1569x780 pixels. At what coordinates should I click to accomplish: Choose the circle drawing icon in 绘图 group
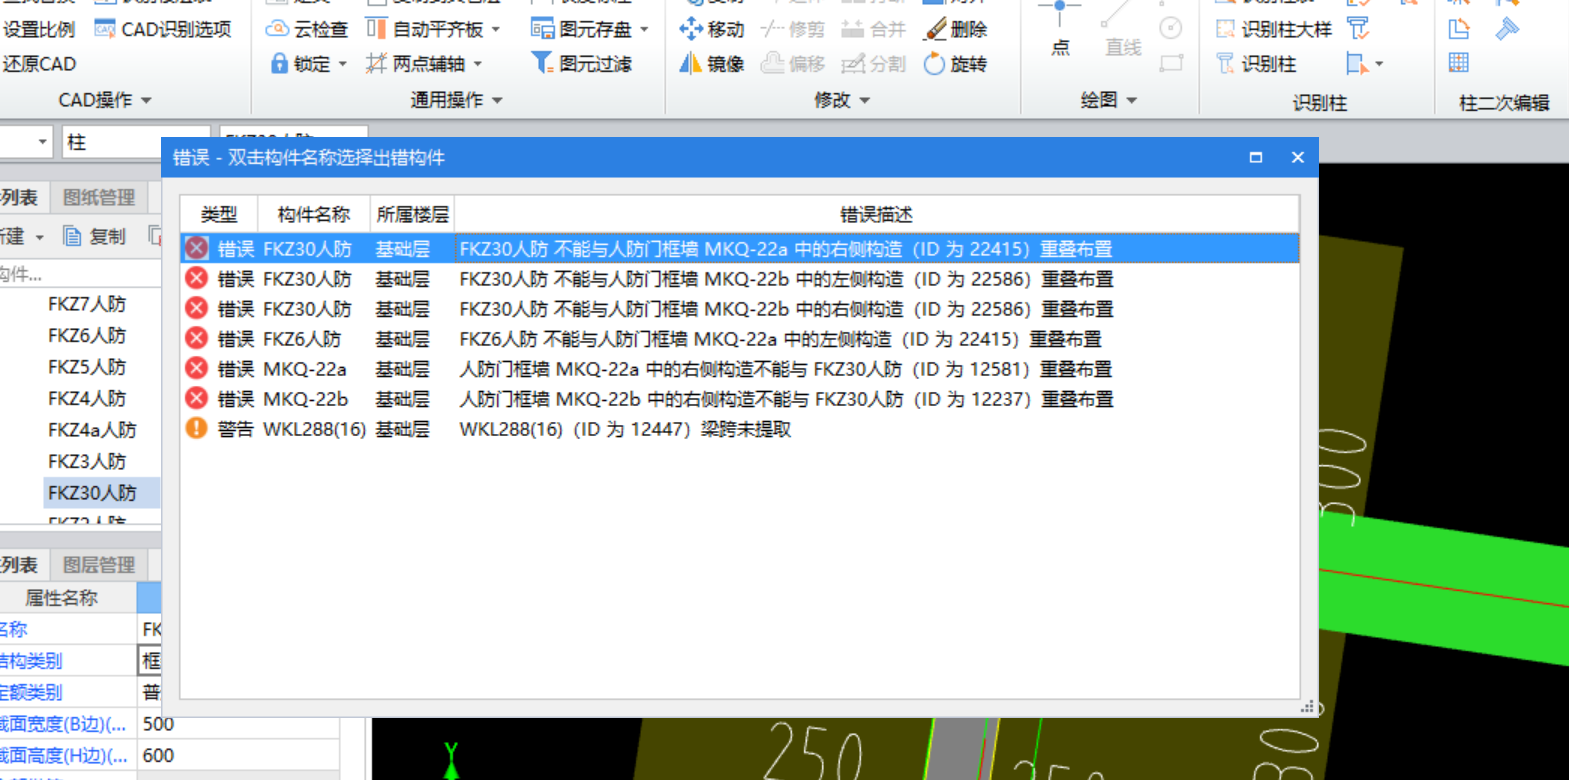(1171, 28)
